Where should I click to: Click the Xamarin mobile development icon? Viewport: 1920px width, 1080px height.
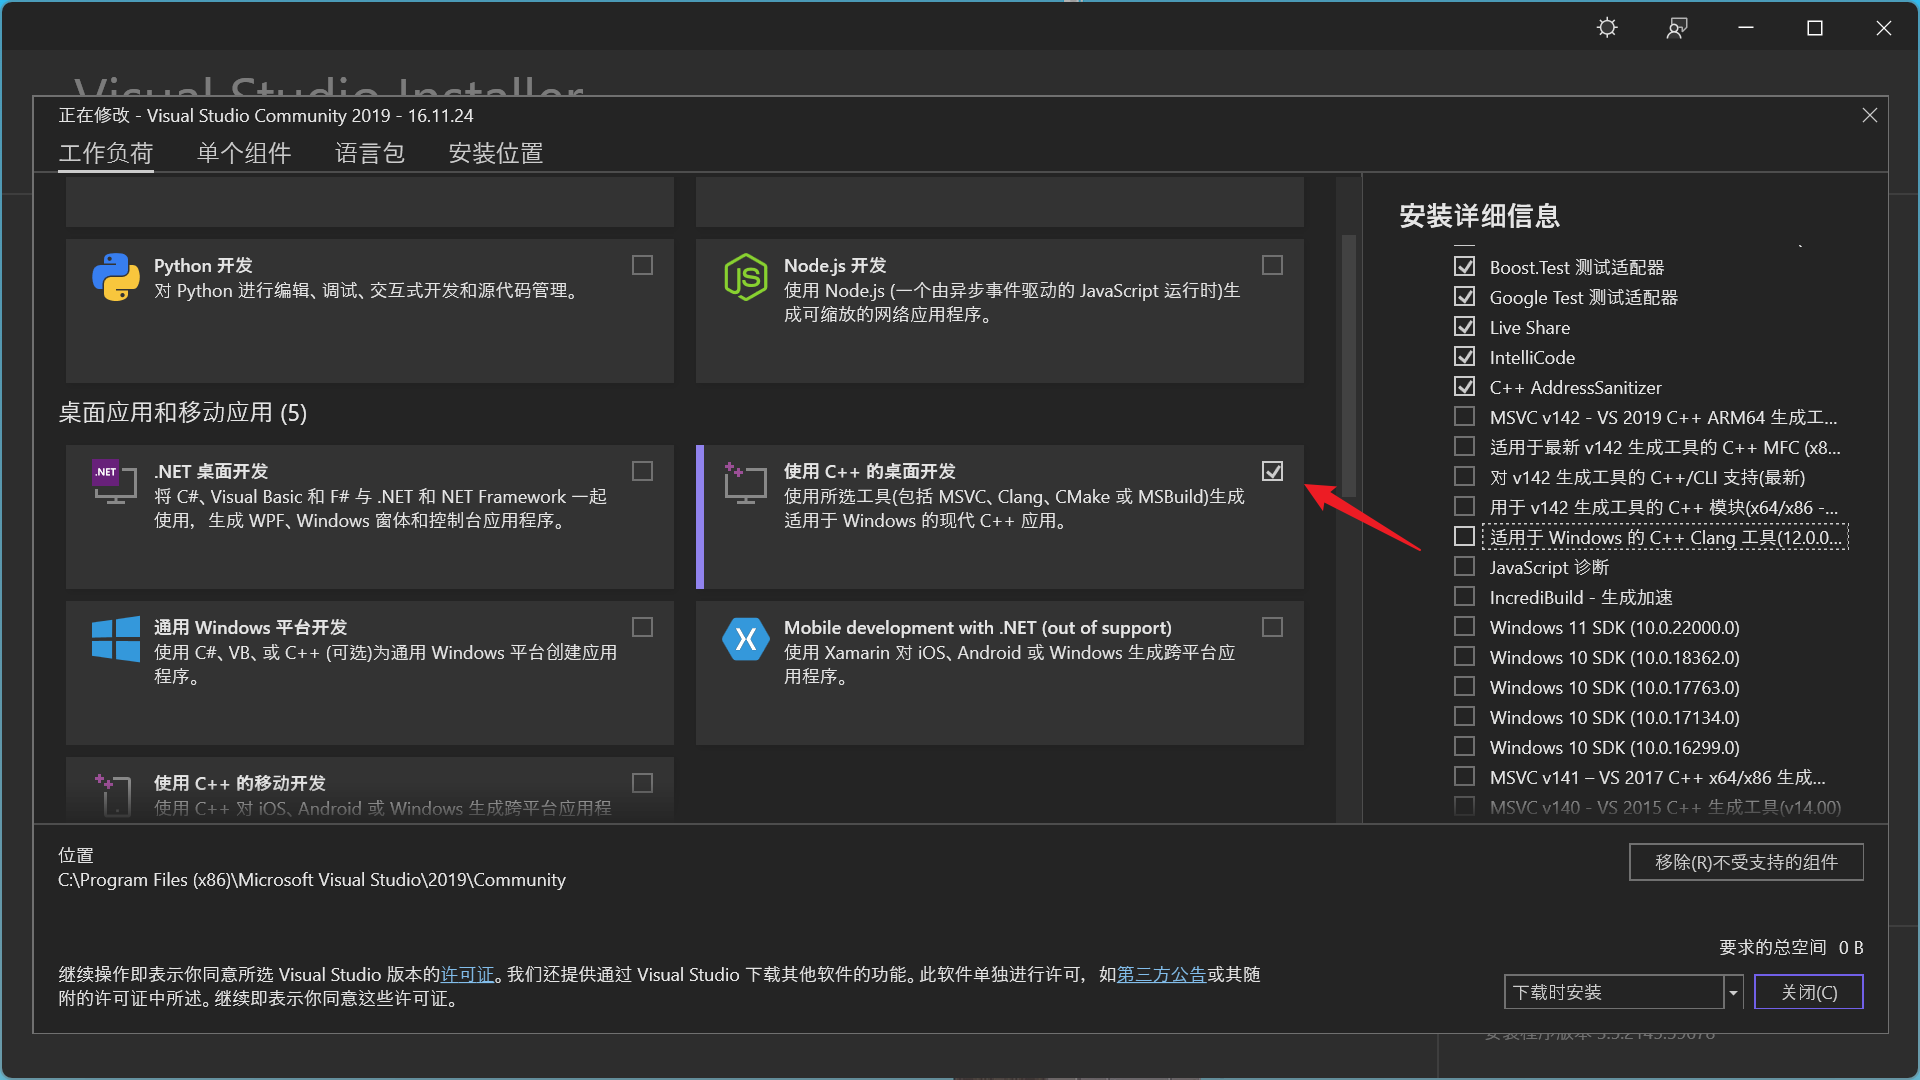[745, 639]
